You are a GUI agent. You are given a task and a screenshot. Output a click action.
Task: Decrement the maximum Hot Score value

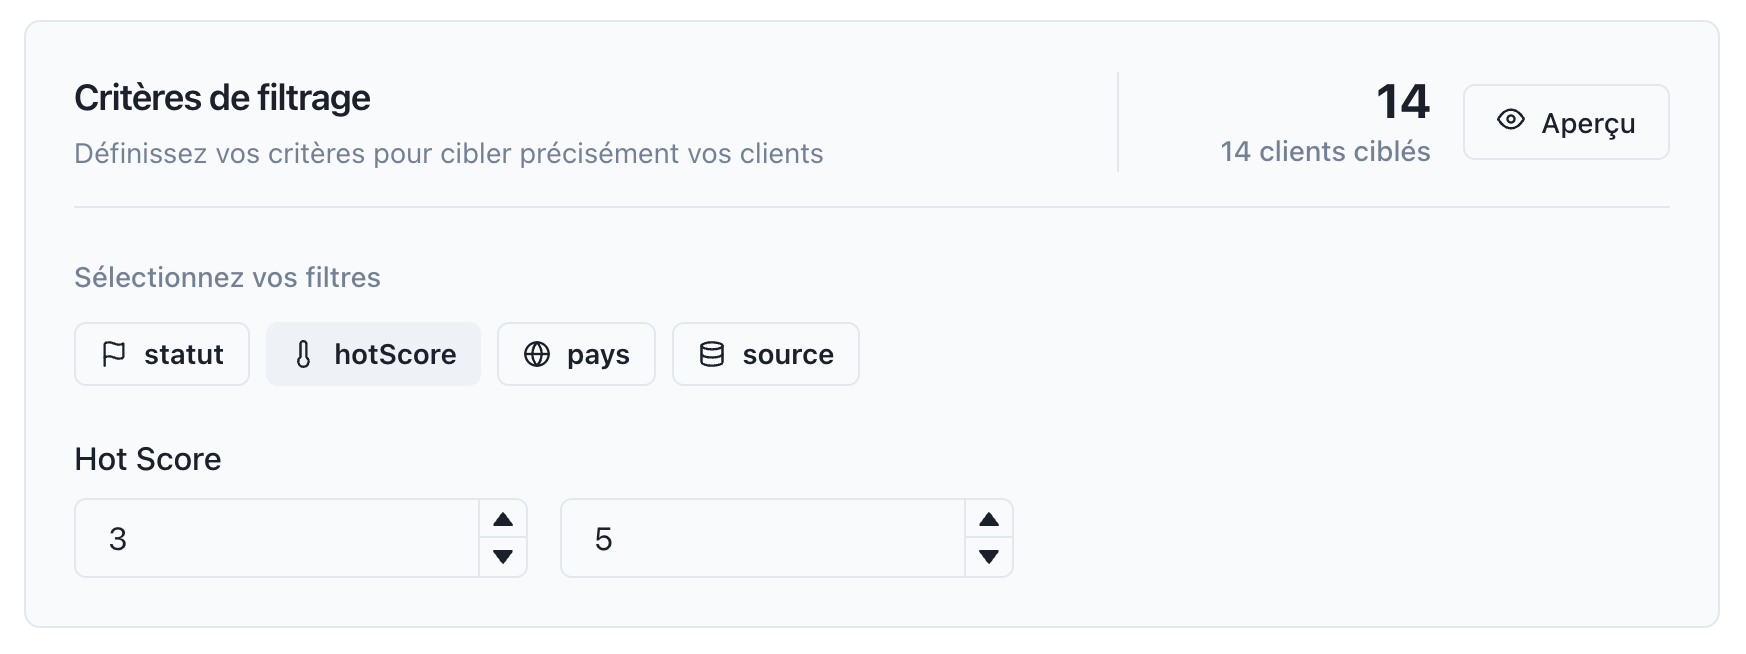[989, 557]
